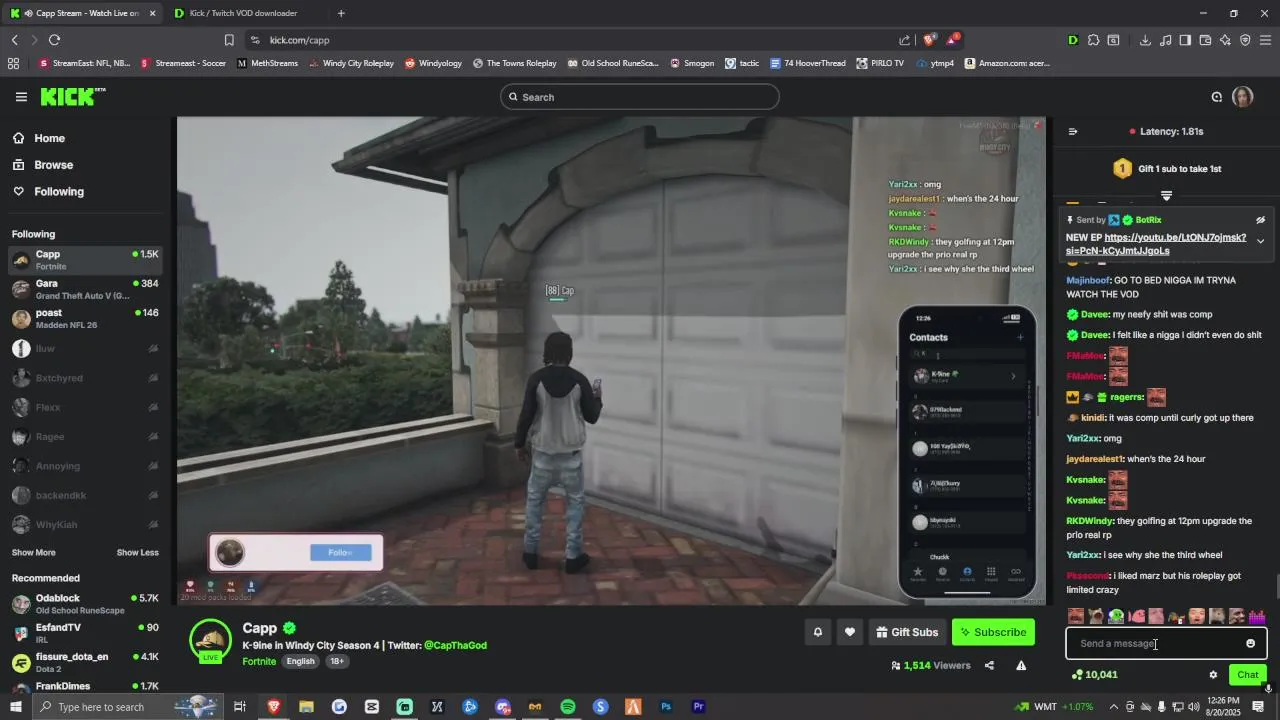The image size is (1280, 720).
Task: Toggle notification bell for Capp
Action: pyautogui.click(x=817, y=632)
